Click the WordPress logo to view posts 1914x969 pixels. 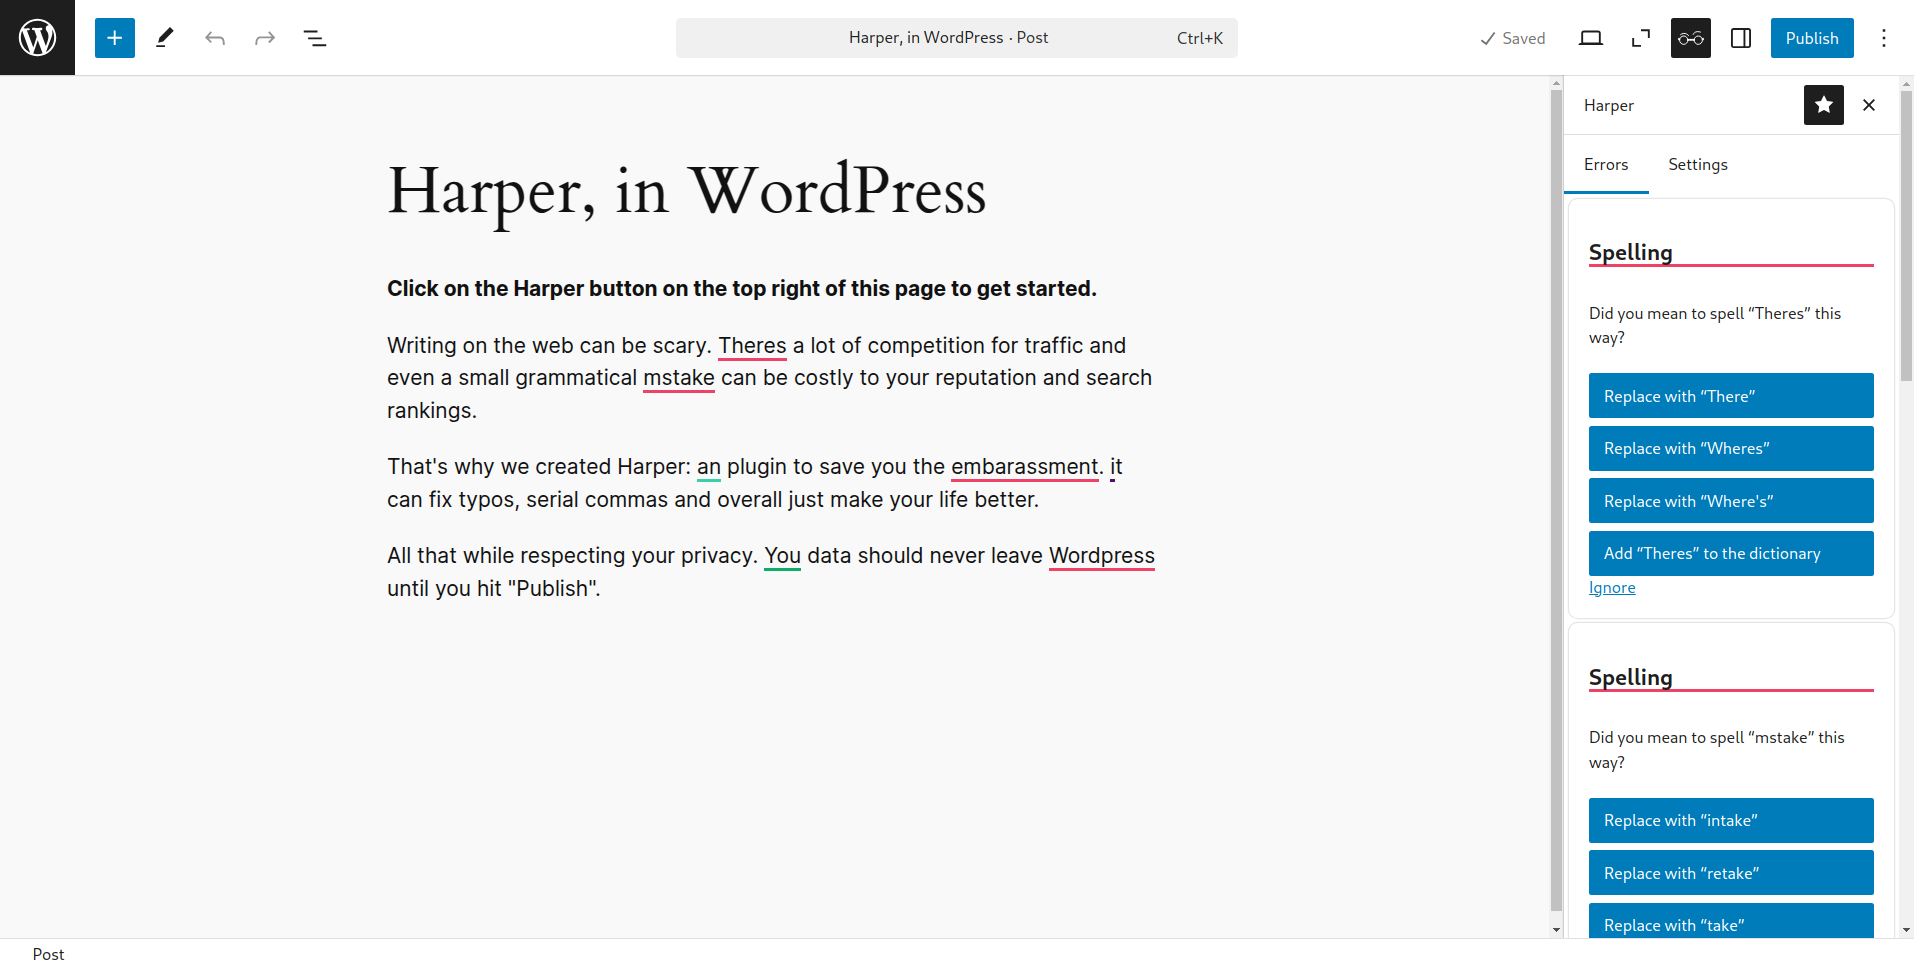pyautogui.click(x=37, y=37)
